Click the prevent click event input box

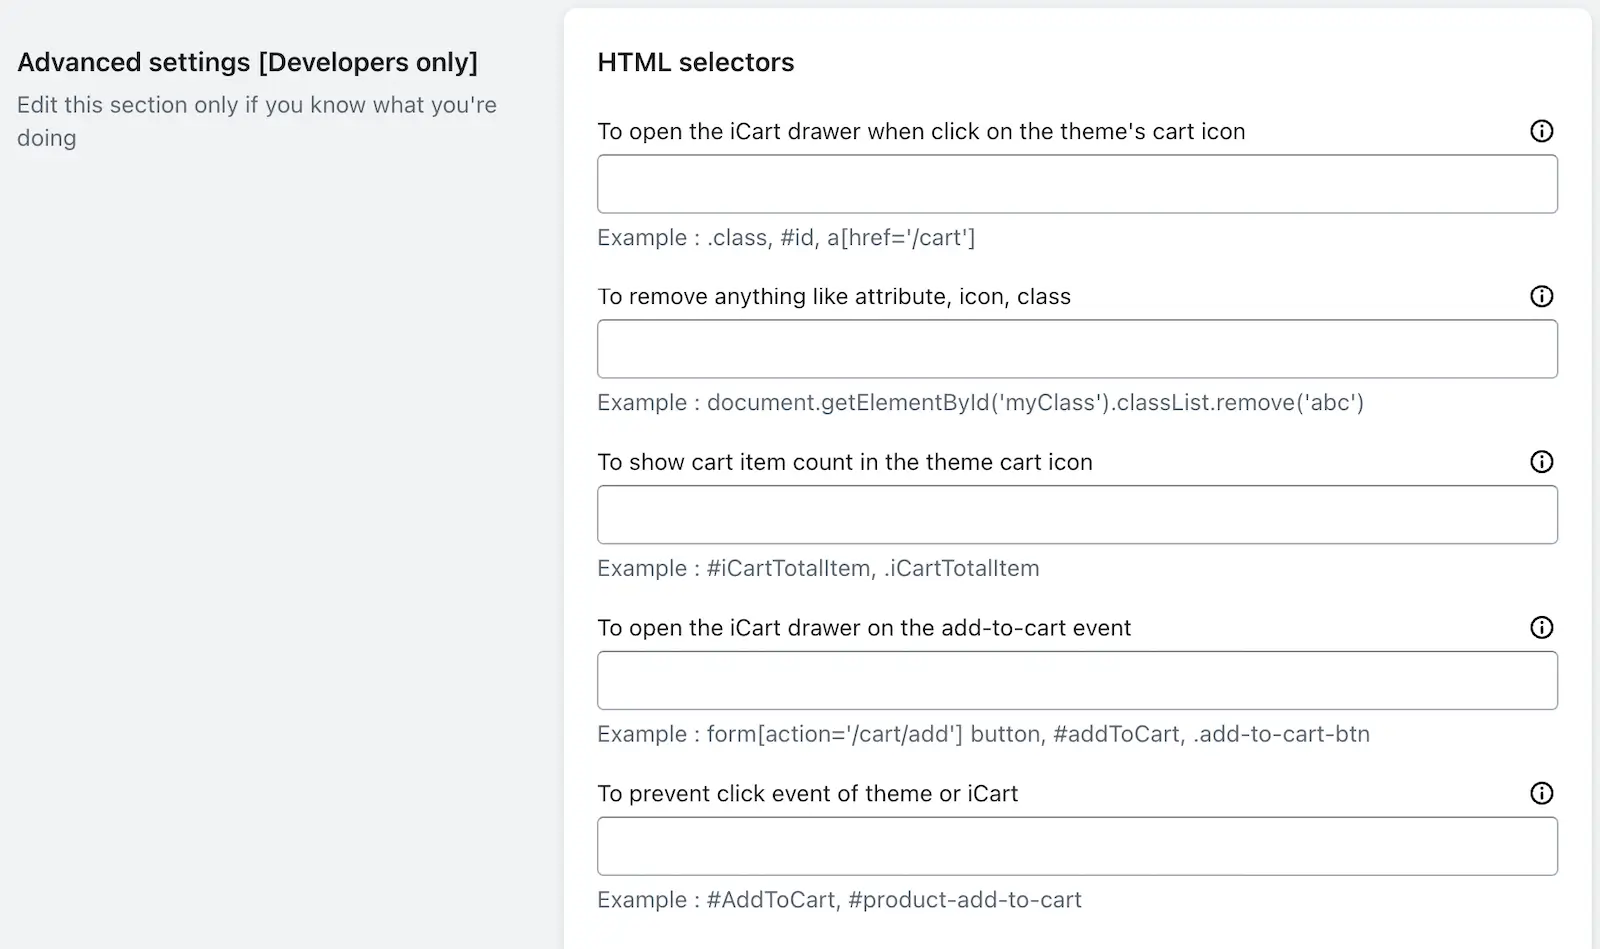coord(1077,847)
